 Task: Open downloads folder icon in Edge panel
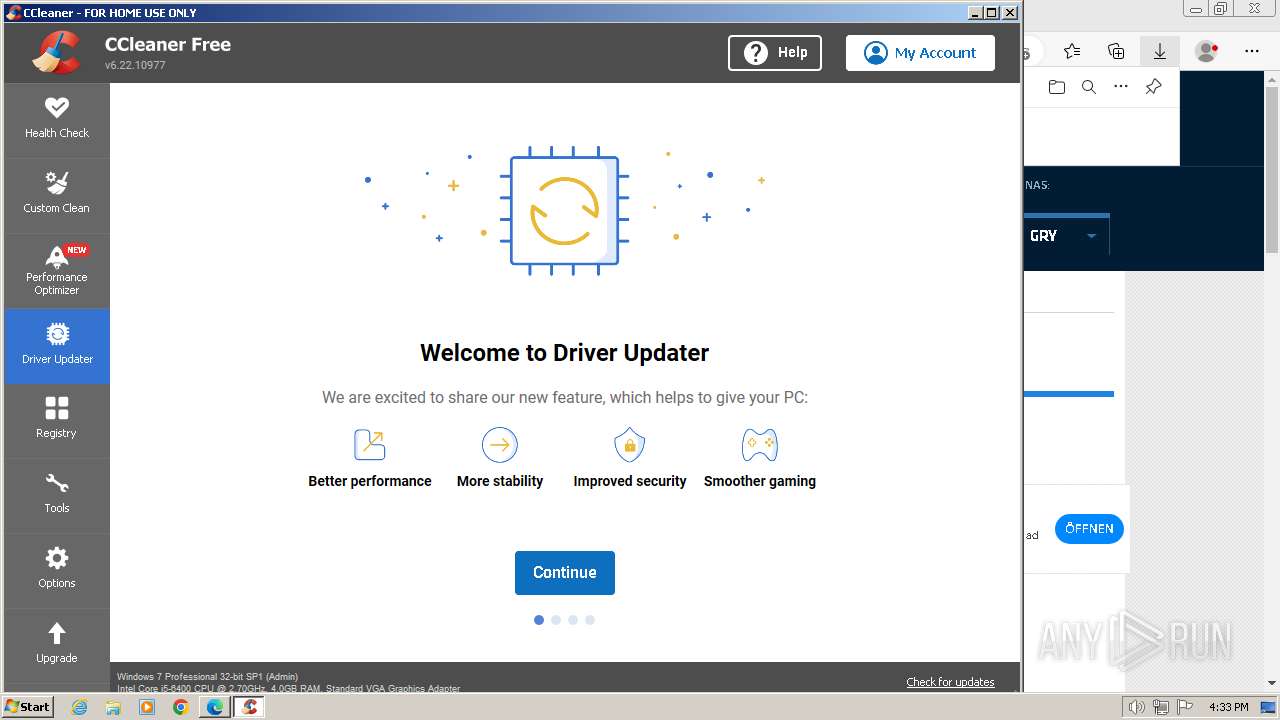(1057, 87)
